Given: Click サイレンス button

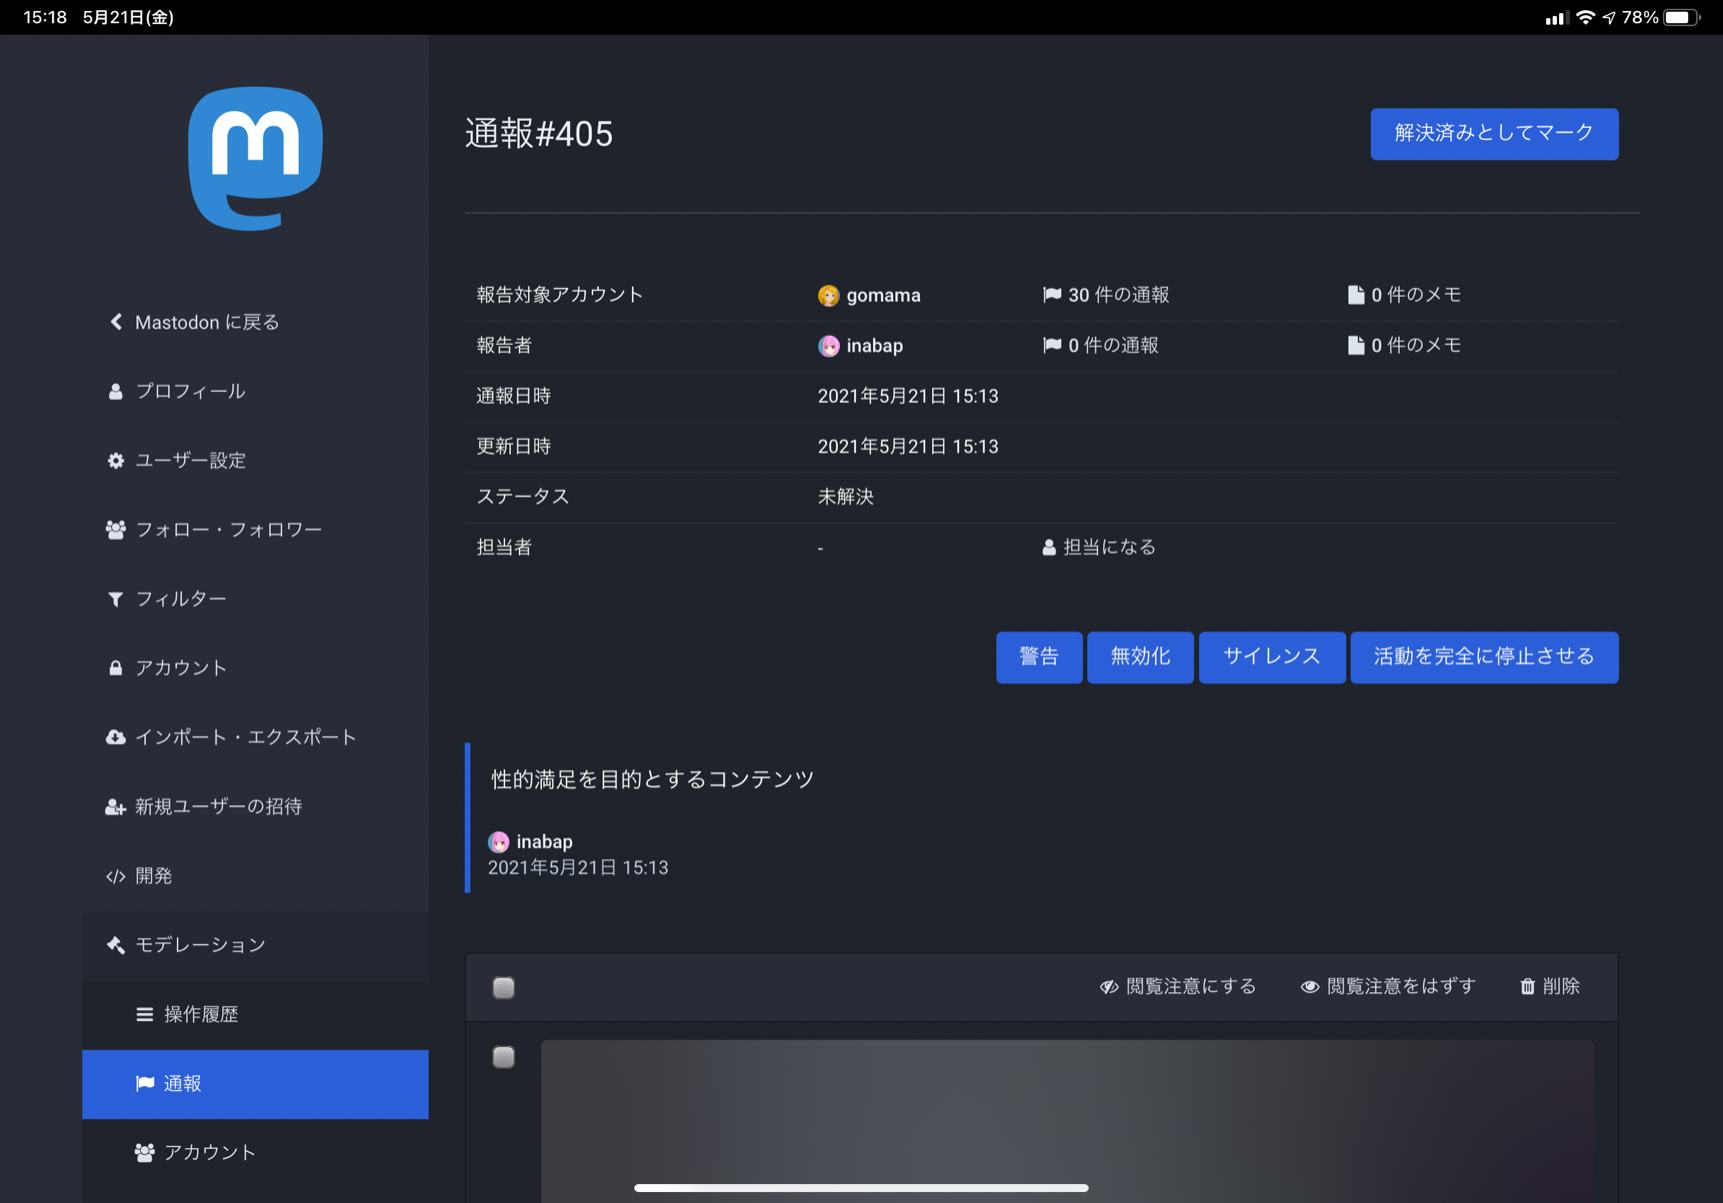Looking at the screenshot, I should pyautogui.click(x=1271, y=657).
